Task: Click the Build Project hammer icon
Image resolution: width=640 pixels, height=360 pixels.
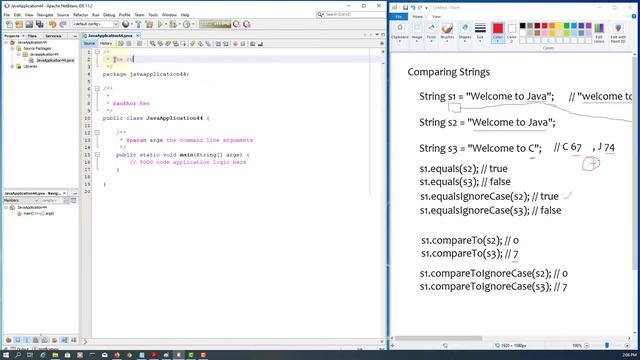Action: tap(138, 24)
